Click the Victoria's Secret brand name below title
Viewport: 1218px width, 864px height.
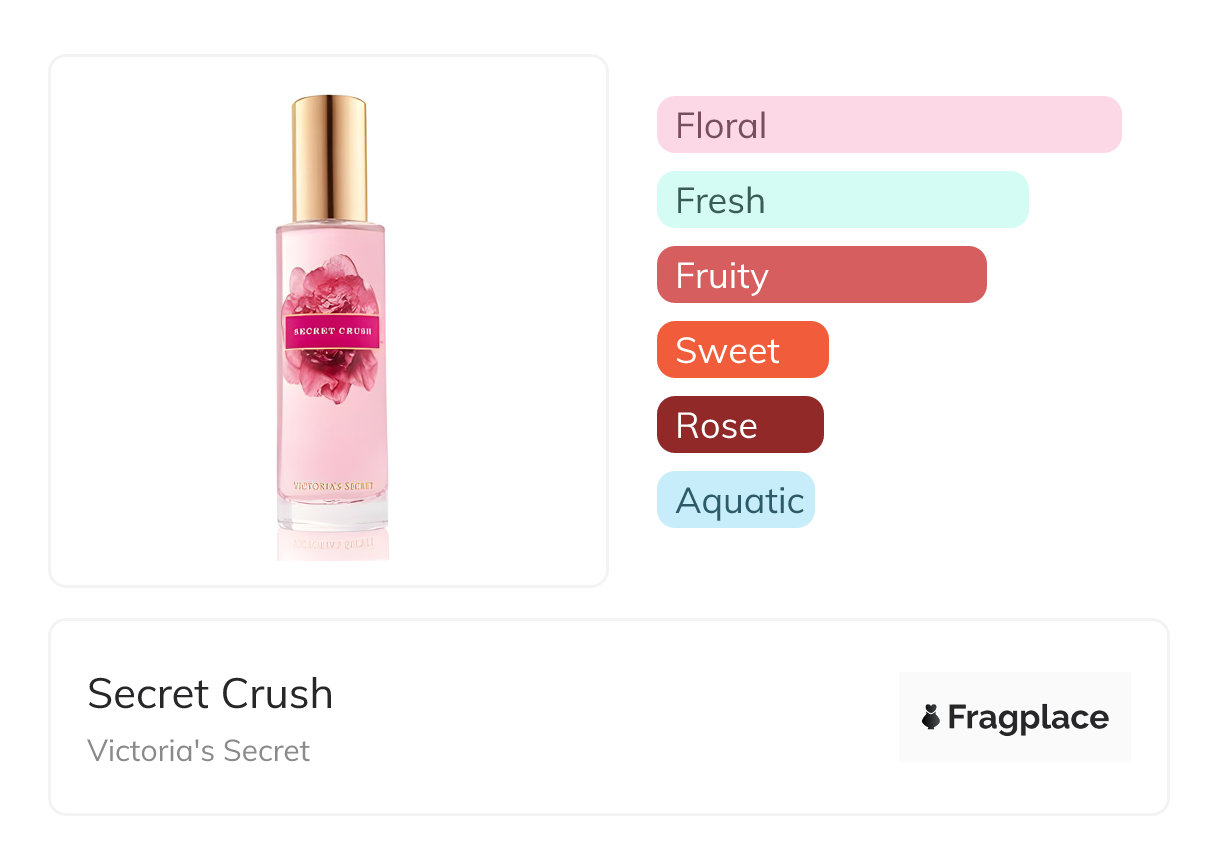[x=198, y=750]
